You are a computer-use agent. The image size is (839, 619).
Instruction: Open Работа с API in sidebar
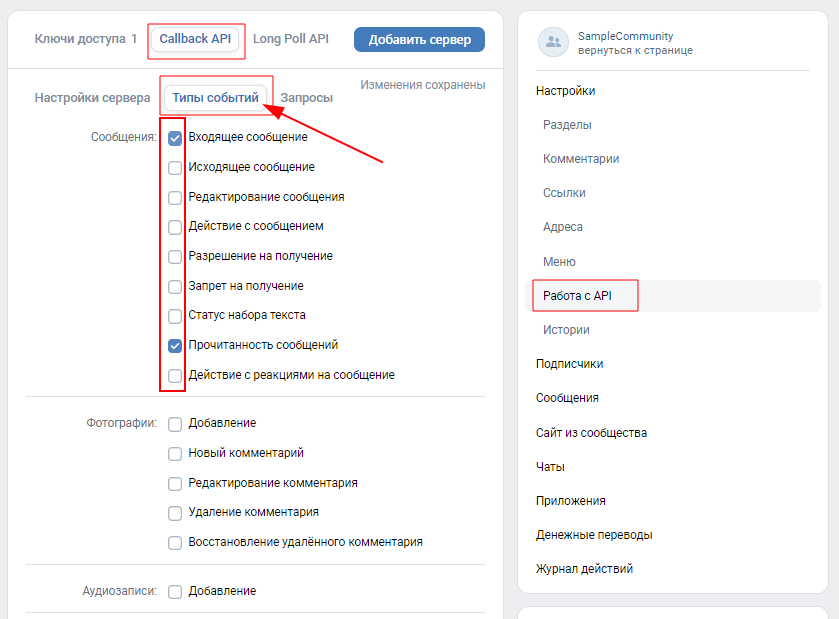577,296
